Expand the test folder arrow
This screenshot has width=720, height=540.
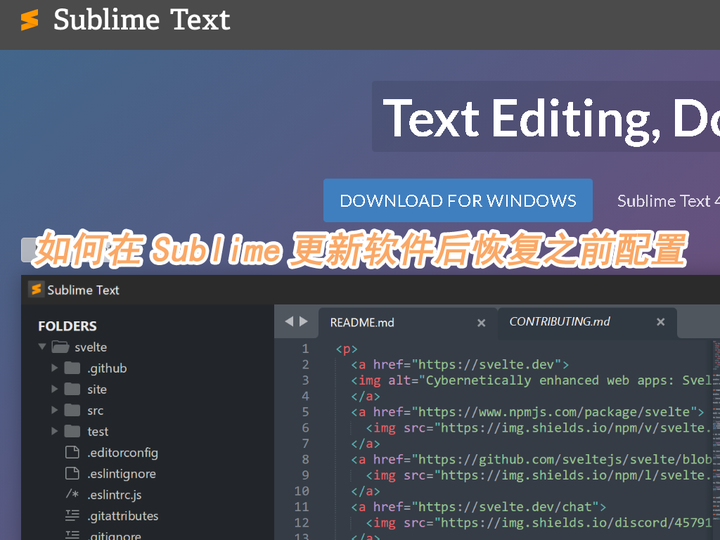[x=55, y=431]
